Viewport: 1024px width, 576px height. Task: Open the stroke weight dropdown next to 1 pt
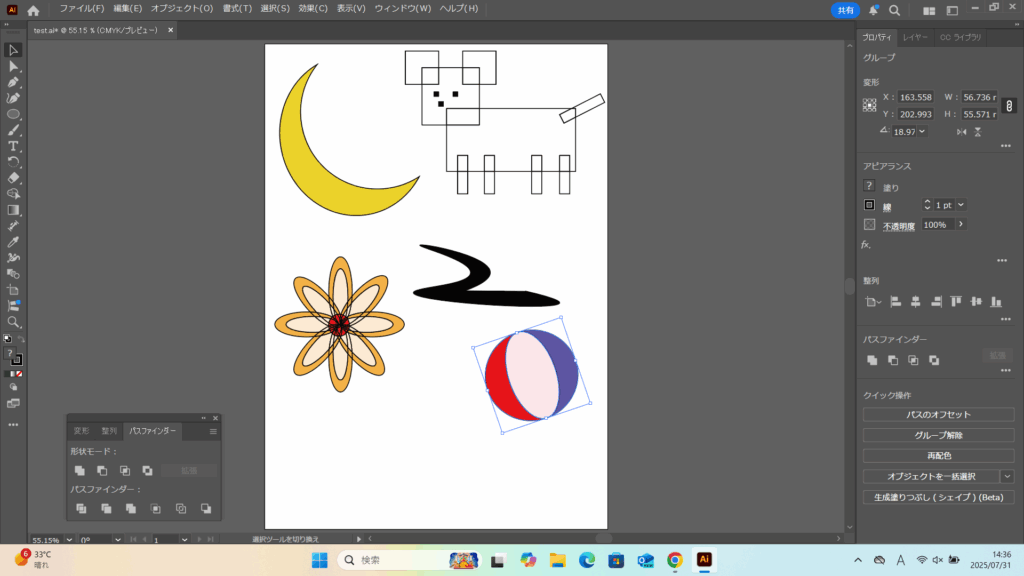click(961, 205)
